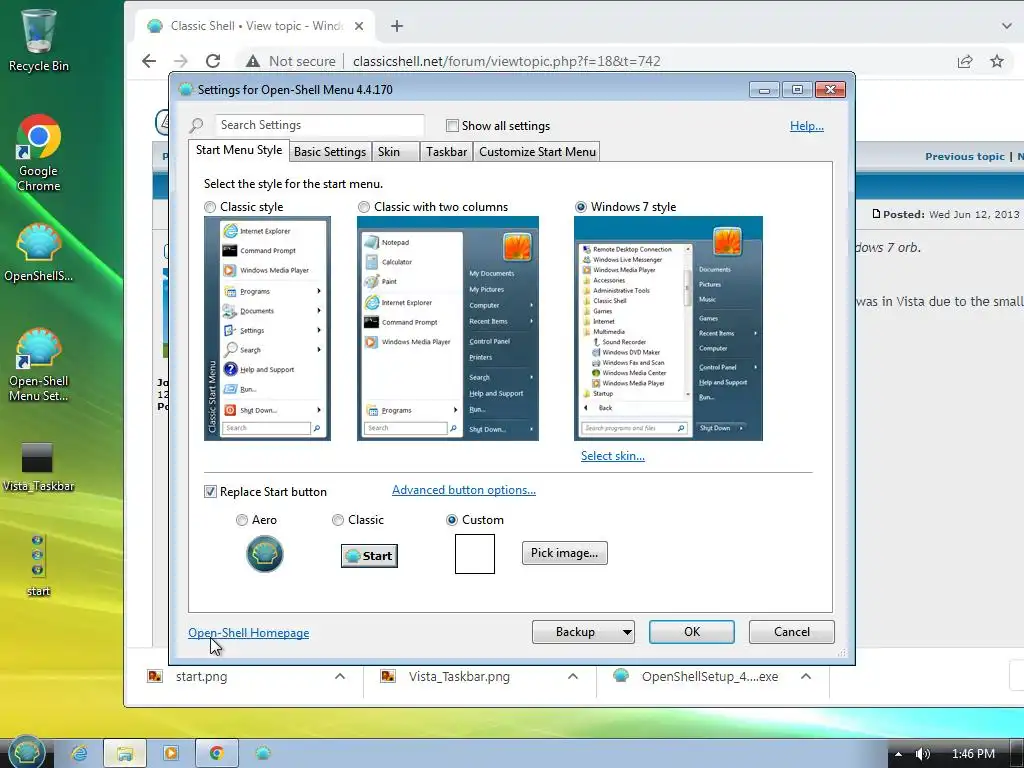
Task: Confirm settings with OK button
Action: pyautogui.click(x=692, y=632)
